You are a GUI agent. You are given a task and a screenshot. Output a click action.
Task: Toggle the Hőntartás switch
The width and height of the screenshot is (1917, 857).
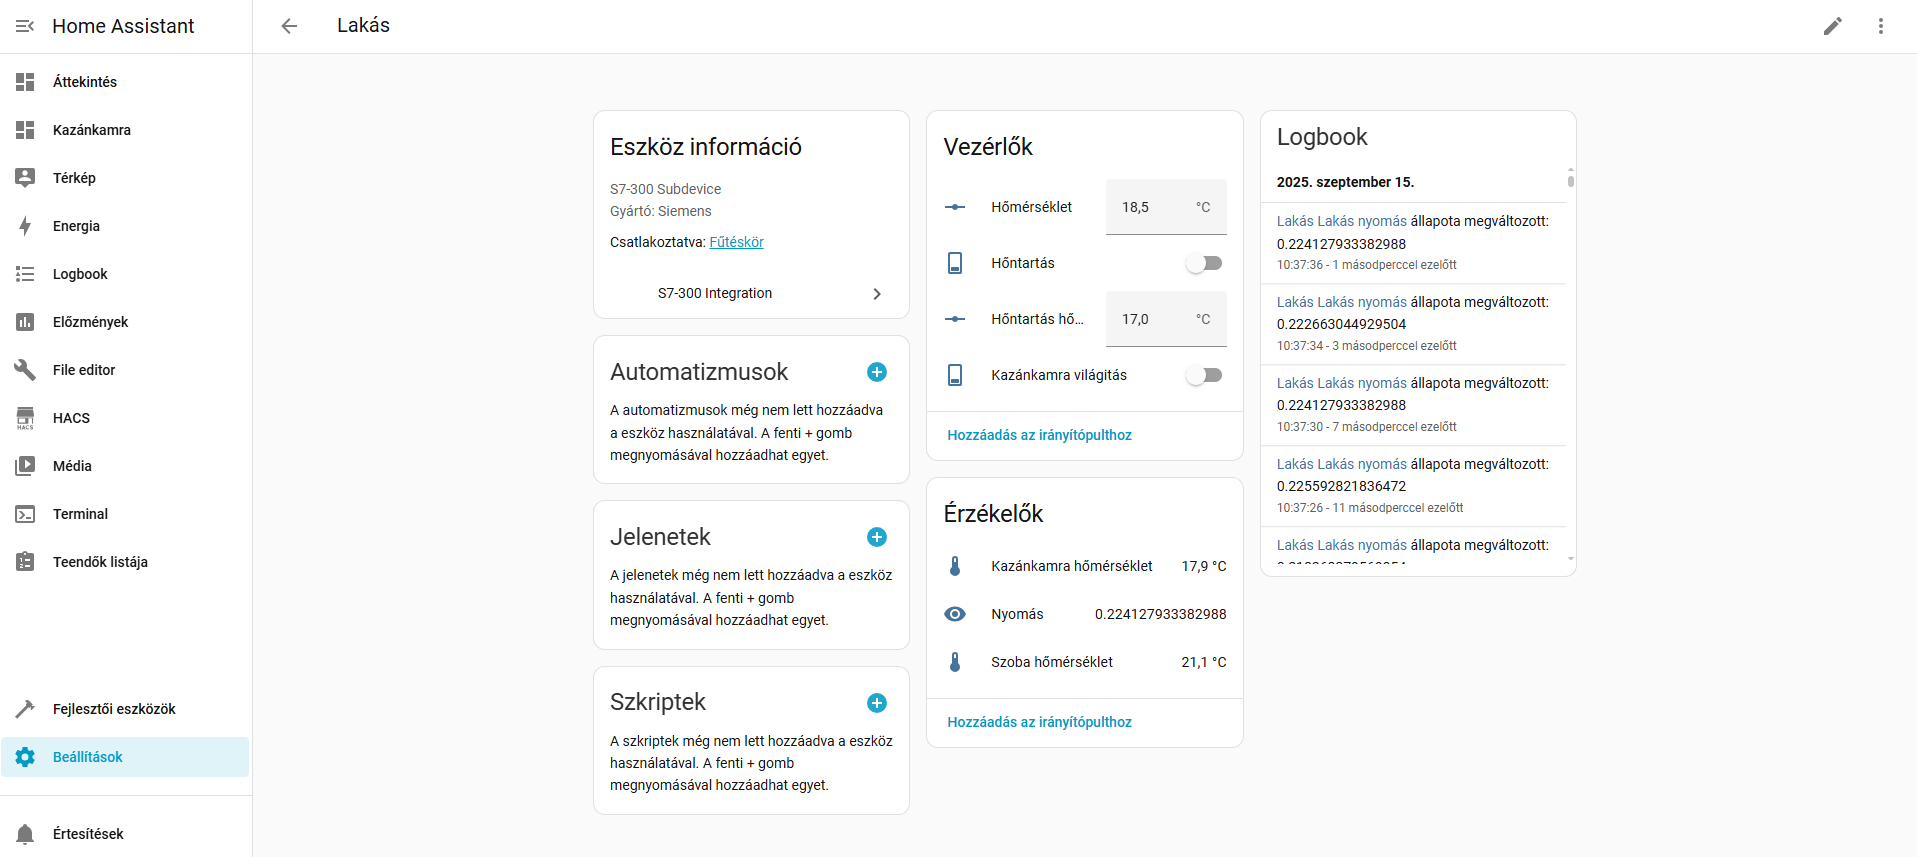(x=1204, y=263)
